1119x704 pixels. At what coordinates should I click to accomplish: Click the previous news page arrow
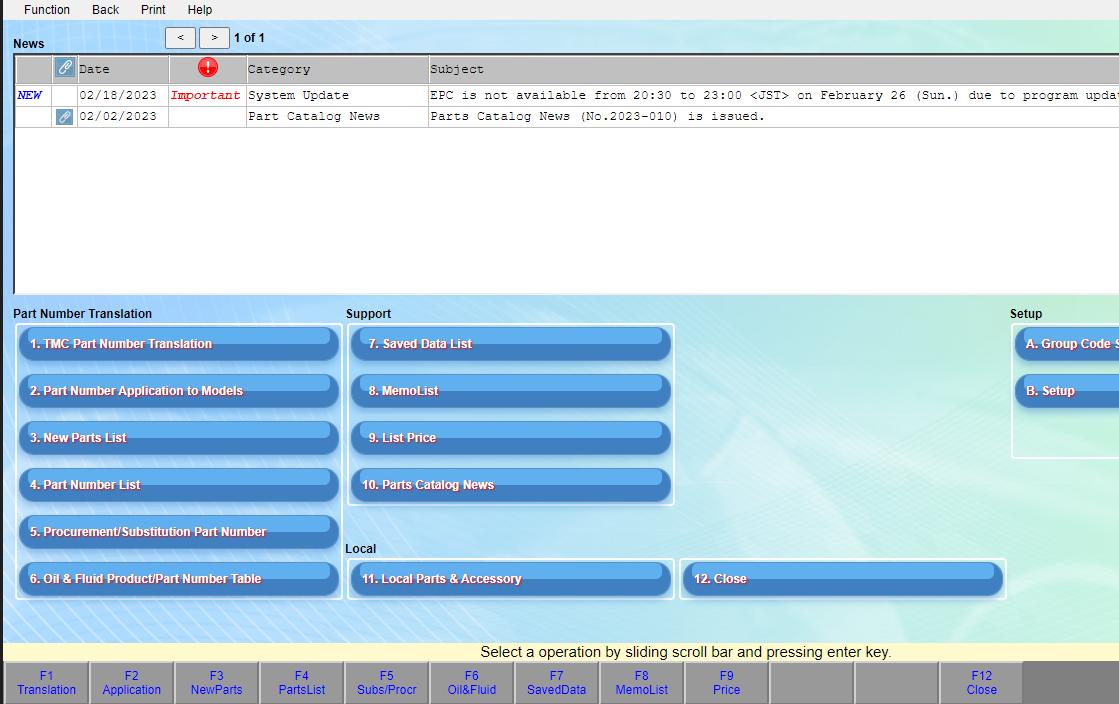[180, 37]
